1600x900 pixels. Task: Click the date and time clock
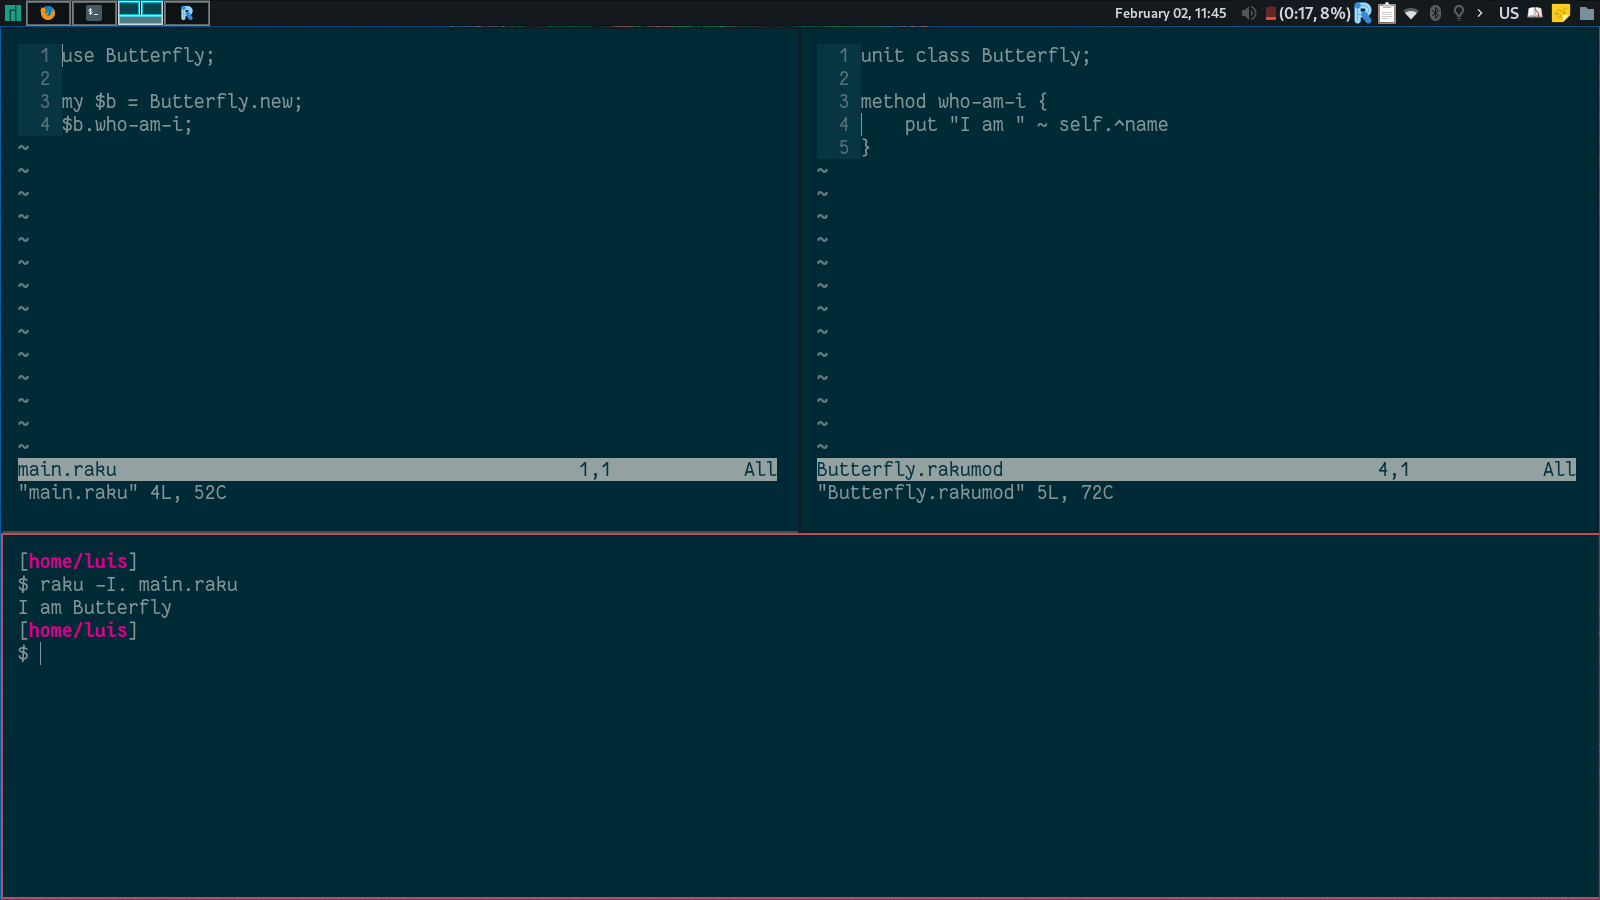(1170, 13)
